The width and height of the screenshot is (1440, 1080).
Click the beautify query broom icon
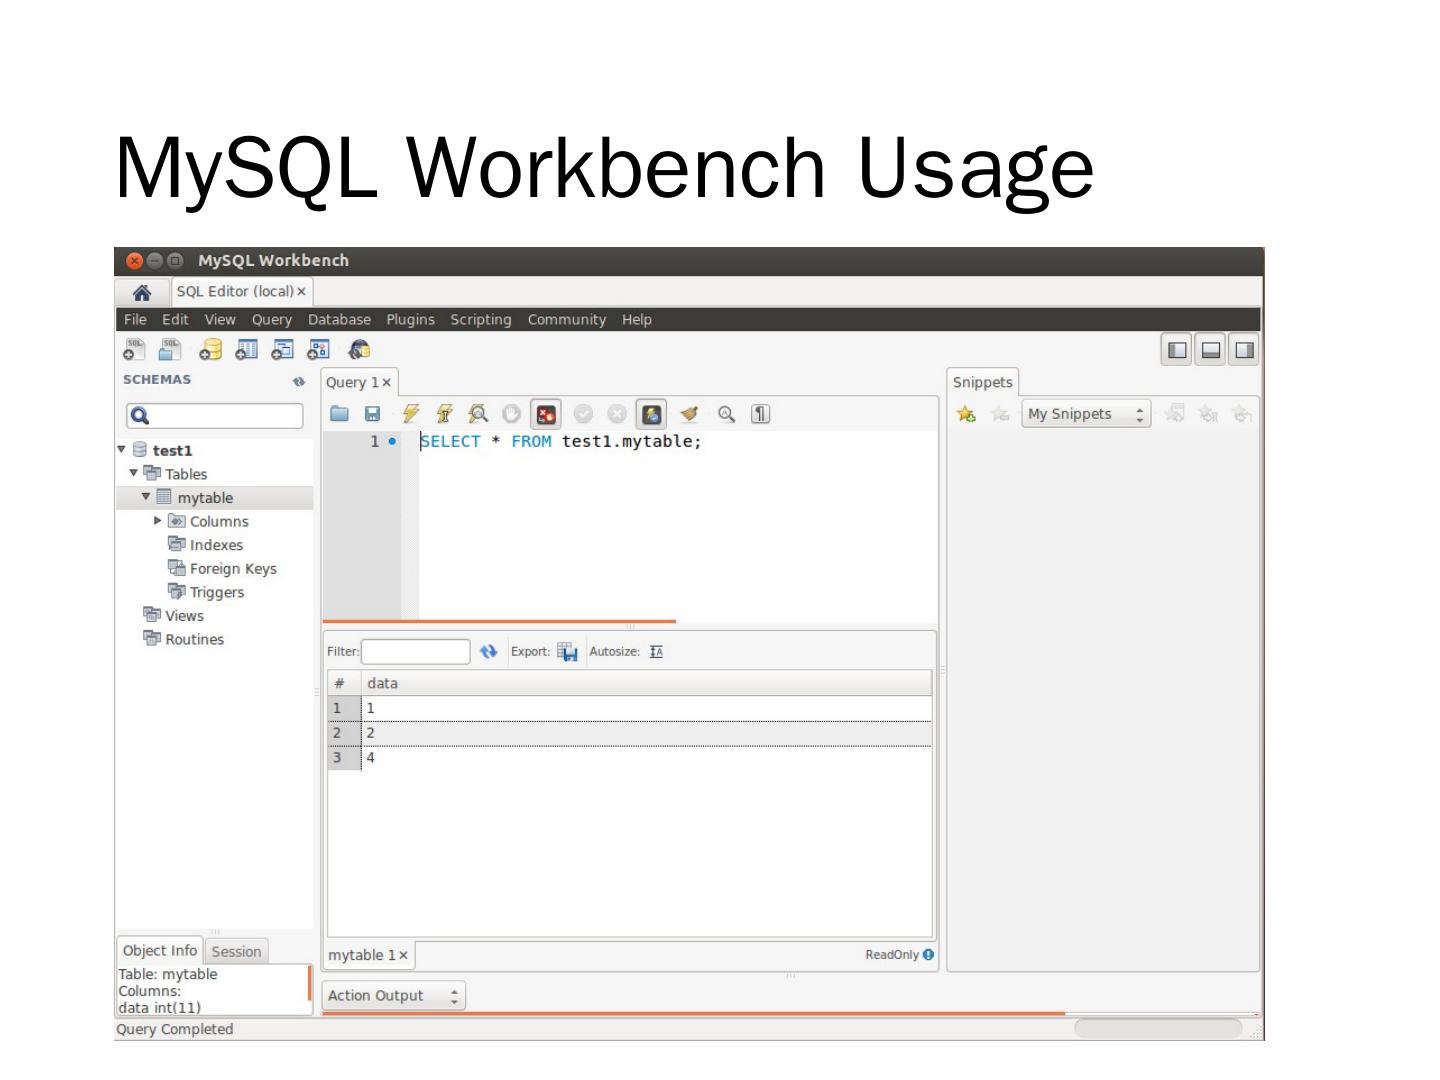click(x=689, y=414)
